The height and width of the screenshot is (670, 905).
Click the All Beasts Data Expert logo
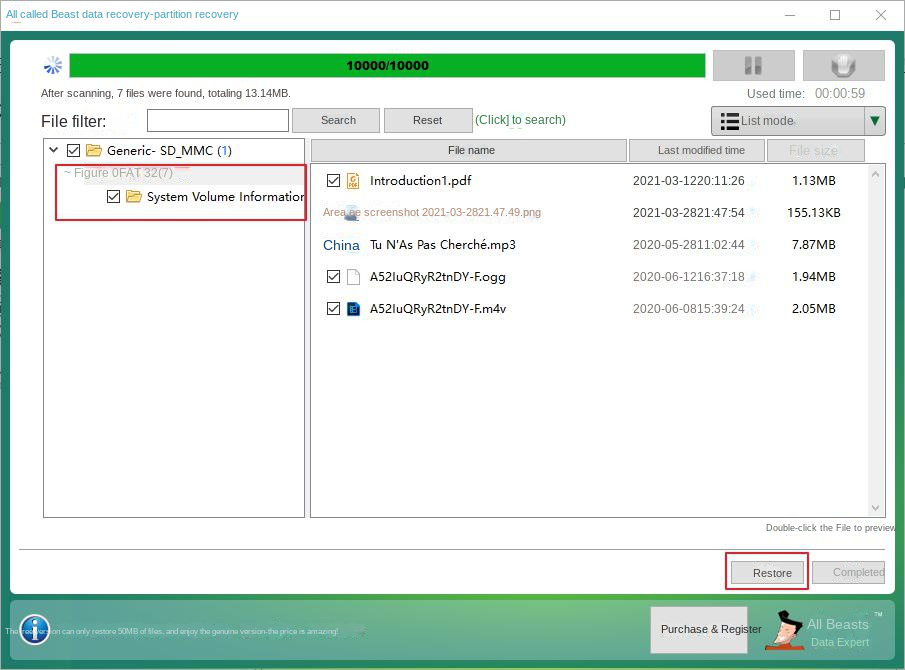click(784, 630)
